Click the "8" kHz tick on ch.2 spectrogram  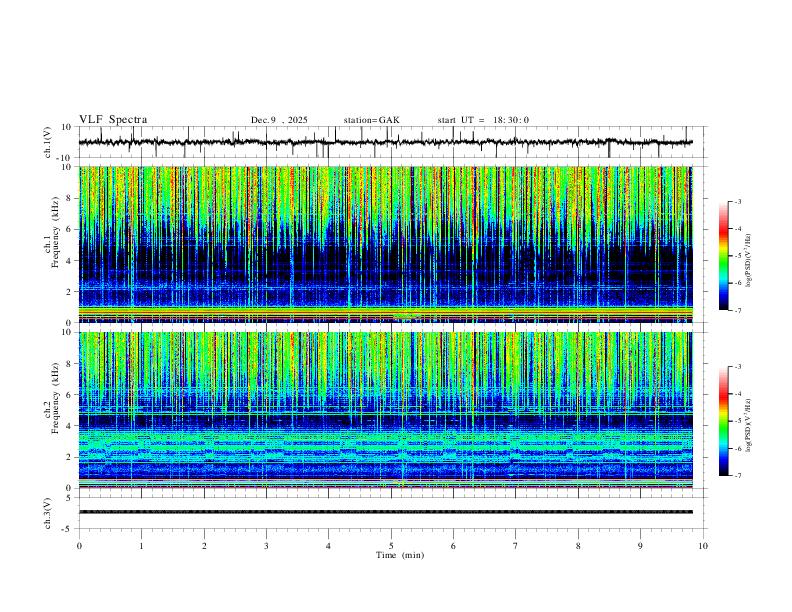tap(70, 364)
